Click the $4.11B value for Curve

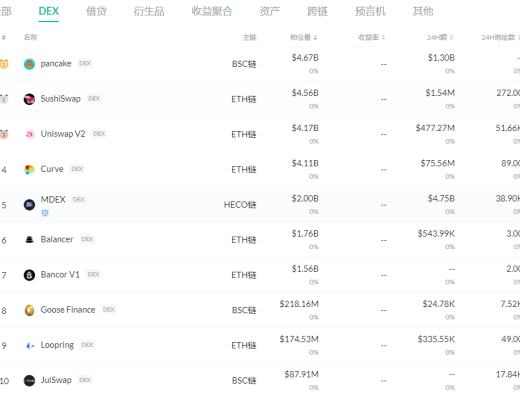click(x=305, y=163)
